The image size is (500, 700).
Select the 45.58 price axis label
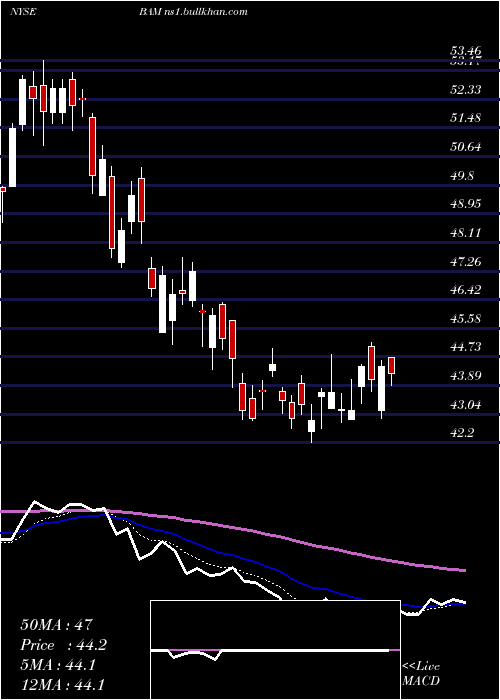(x=466, y=318)
